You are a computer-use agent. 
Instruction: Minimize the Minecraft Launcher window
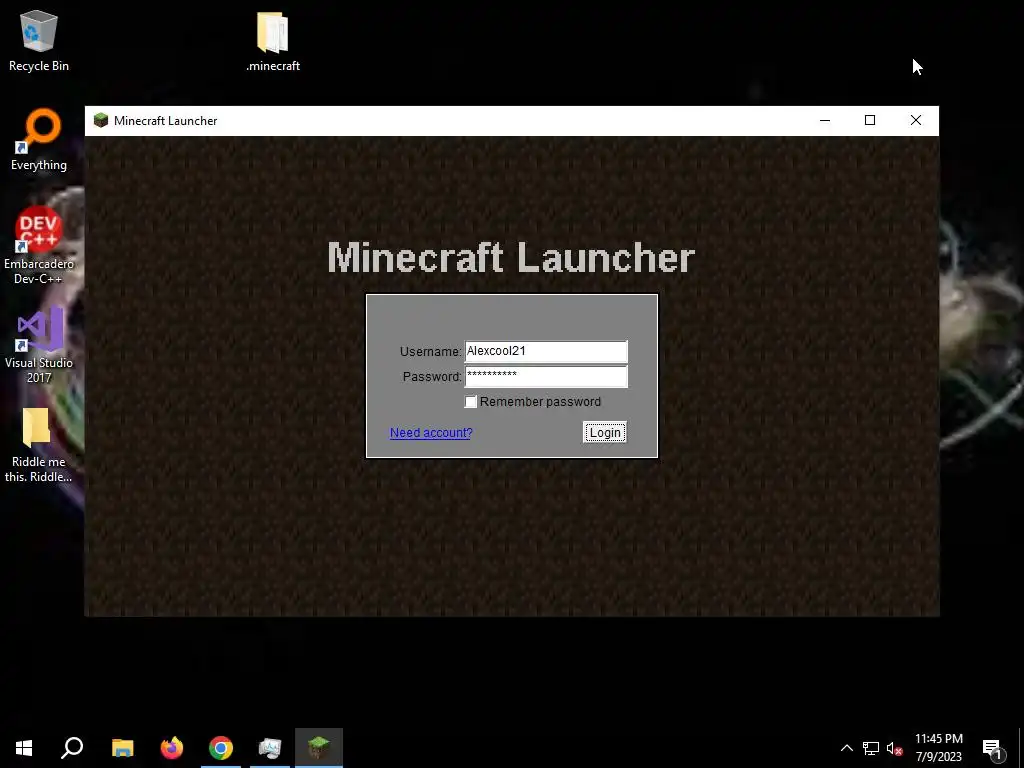pos(825,120)
